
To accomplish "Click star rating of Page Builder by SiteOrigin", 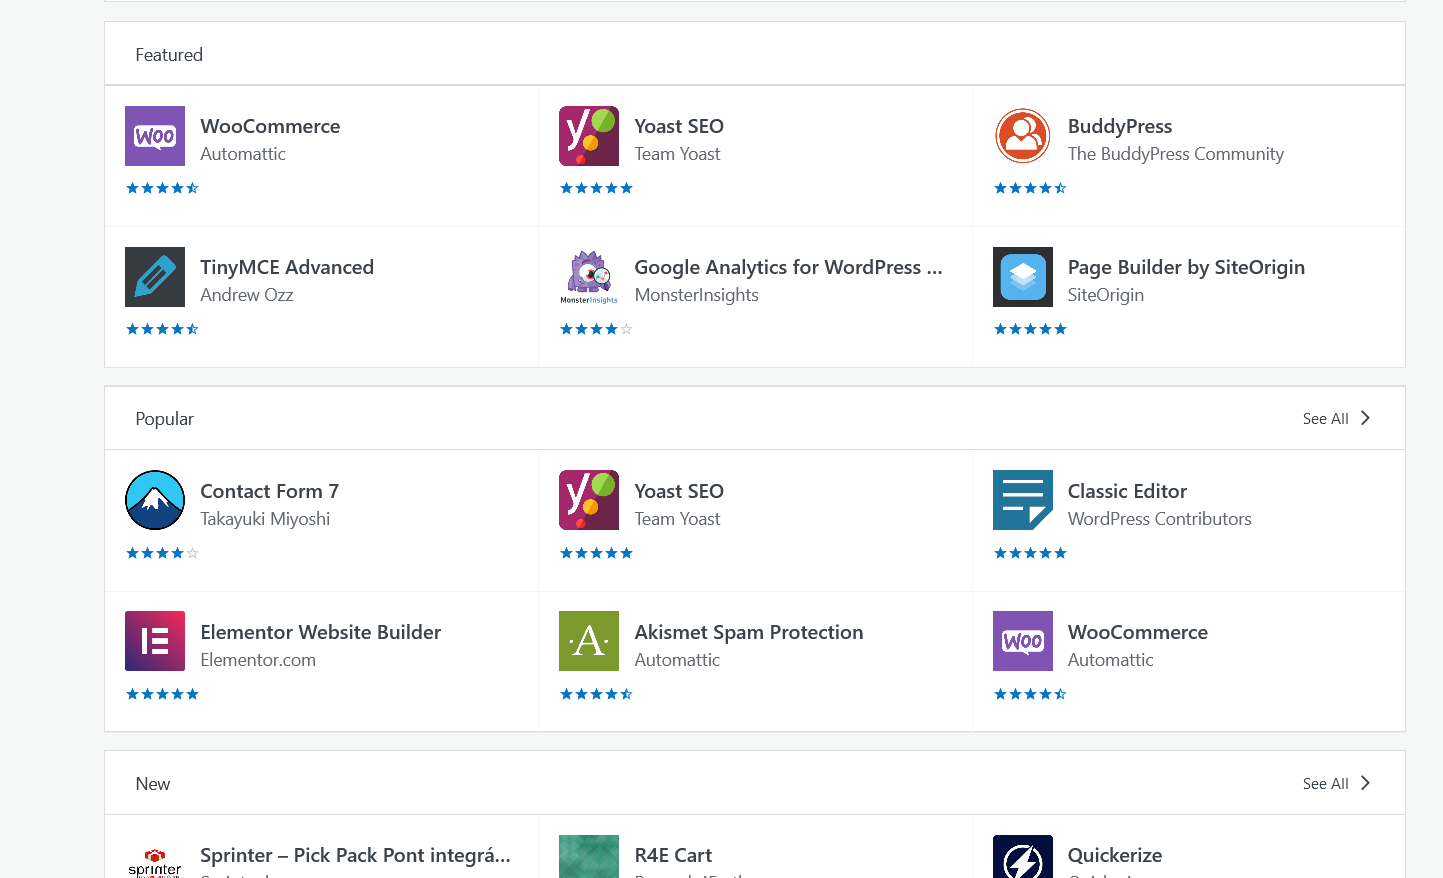I will coord(1030,329).
